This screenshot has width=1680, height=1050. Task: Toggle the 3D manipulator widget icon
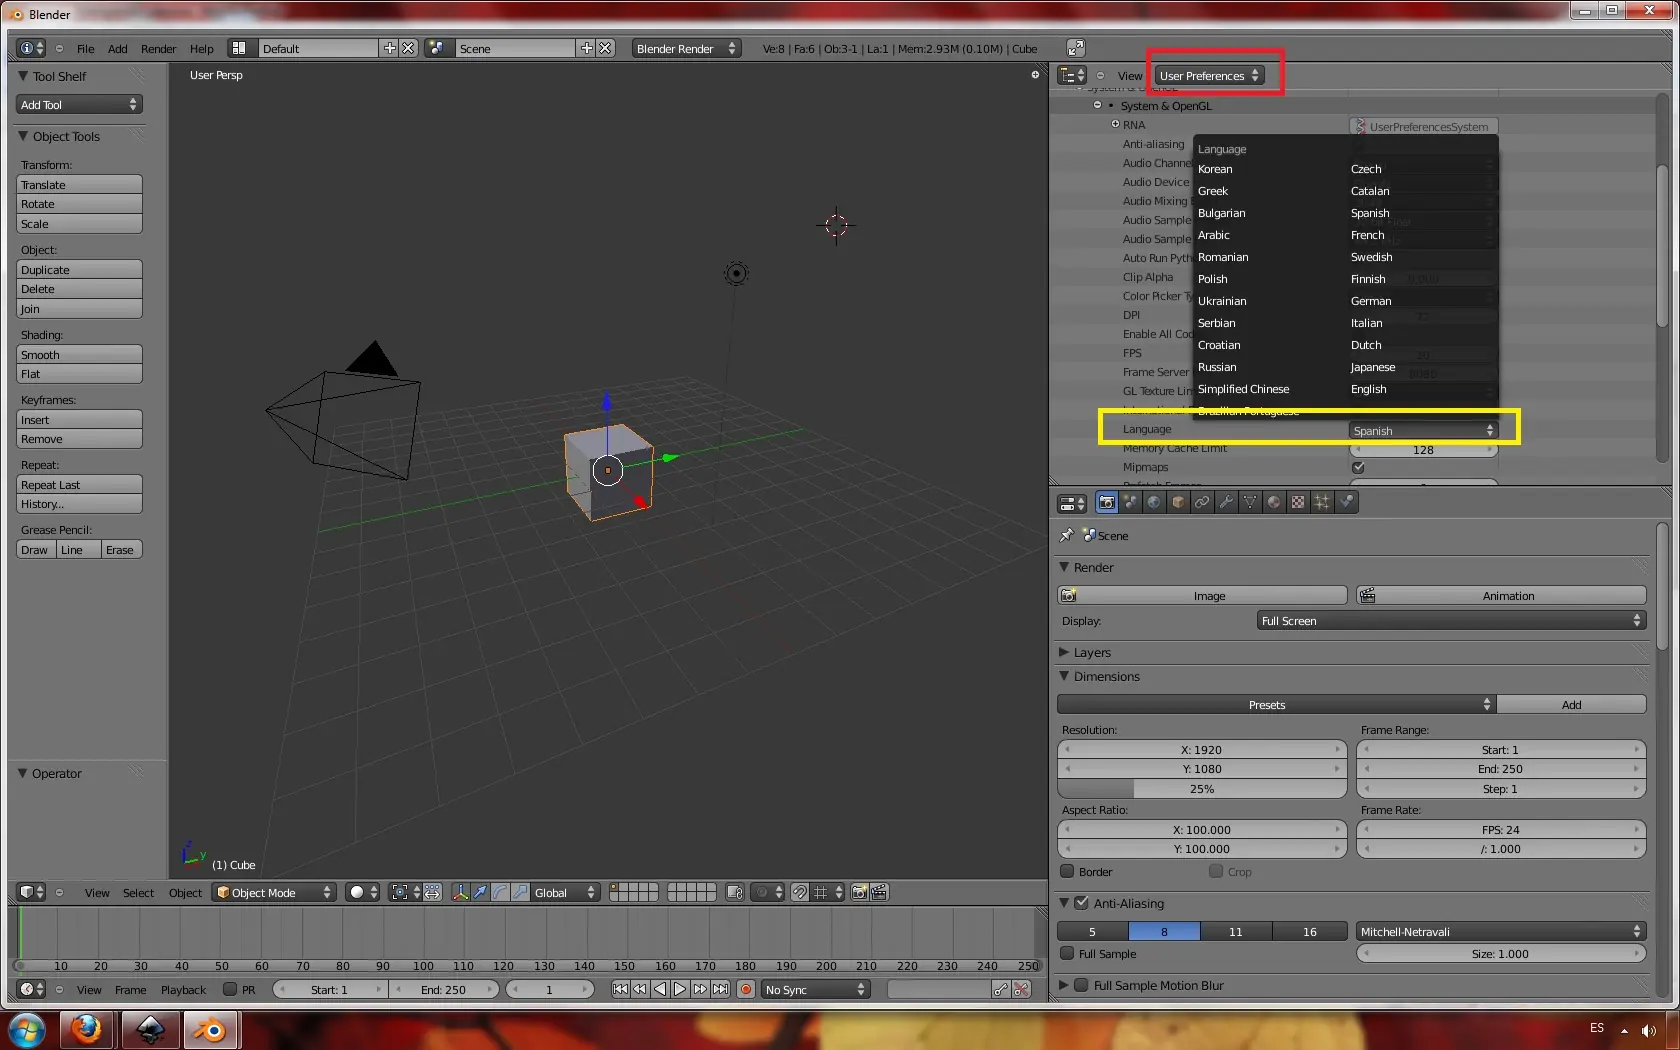click(x=460, y=892)
